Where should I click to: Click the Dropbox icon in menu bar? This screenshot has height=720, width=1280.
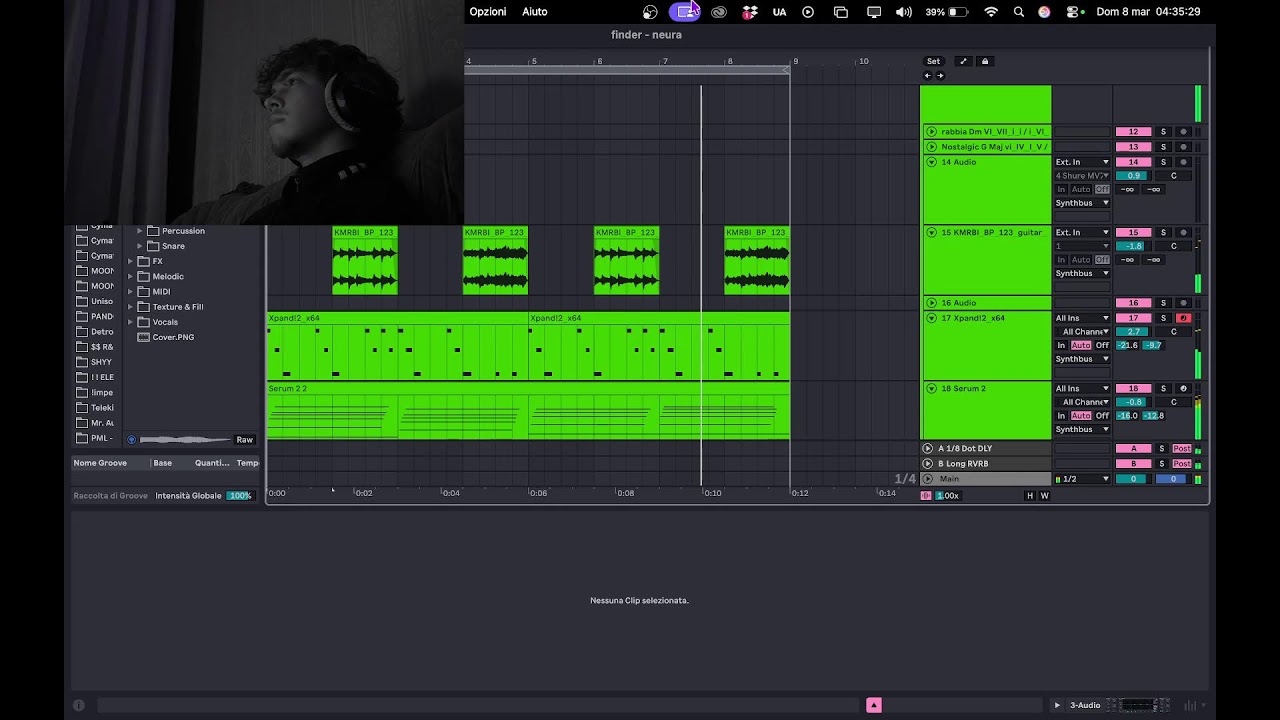pos(750,12)
